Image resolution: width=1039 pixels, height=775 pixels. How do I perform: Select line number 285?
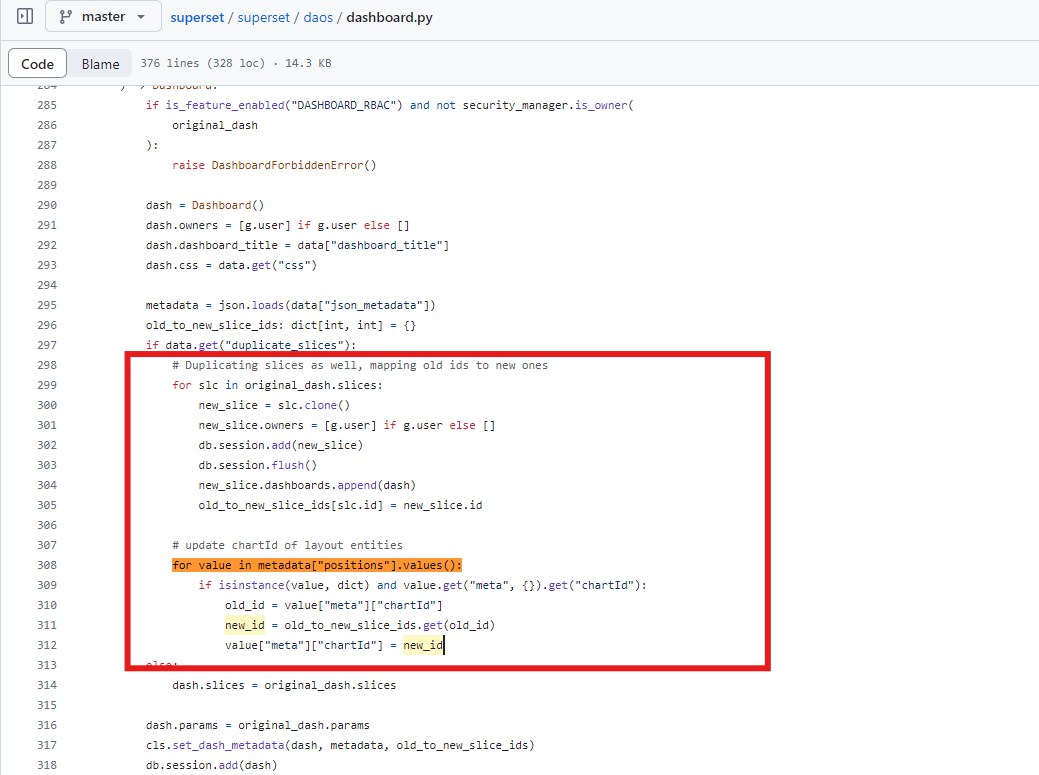[x=47, y=105]
